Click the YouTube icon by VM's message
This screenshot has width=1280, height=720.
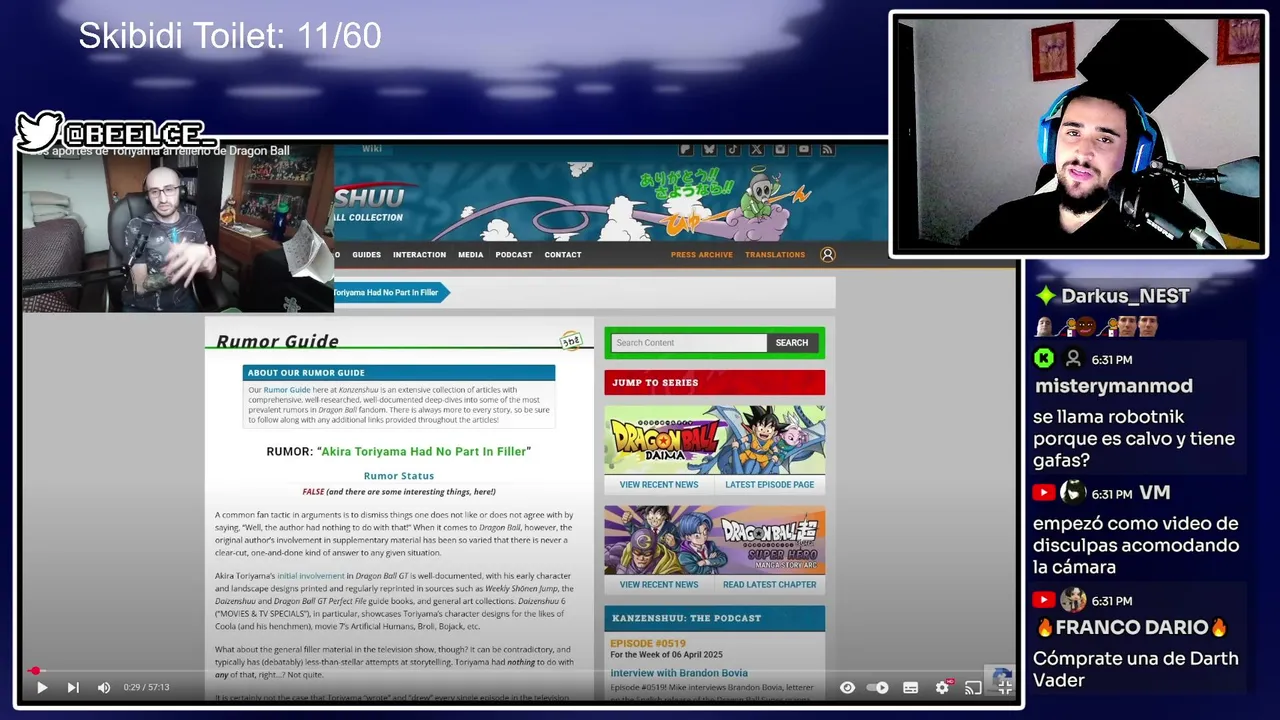pos(1044,492)
